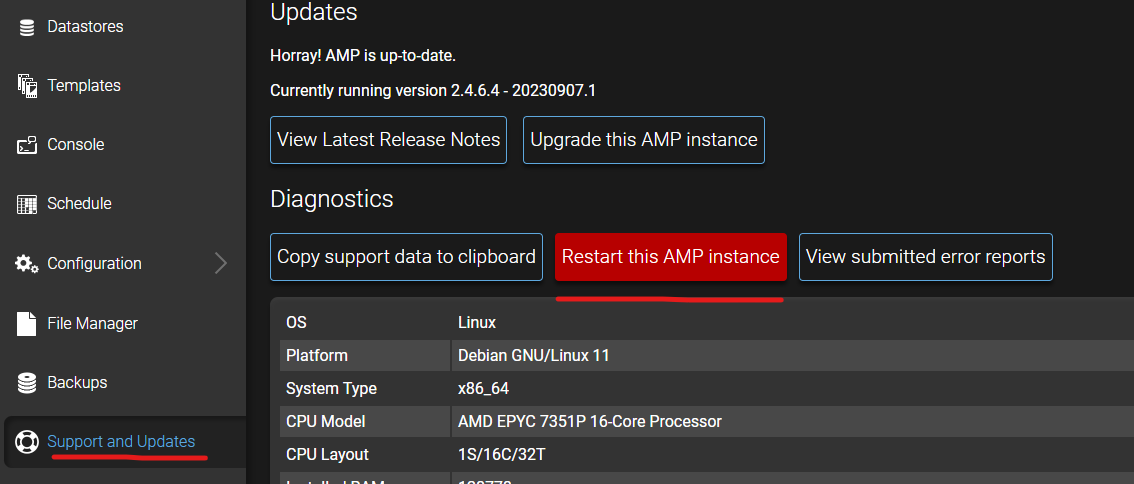The width and height of the screenshot is (1134, 484).
Task: Click the x86_64 value cell
Action: click(484, 389)
